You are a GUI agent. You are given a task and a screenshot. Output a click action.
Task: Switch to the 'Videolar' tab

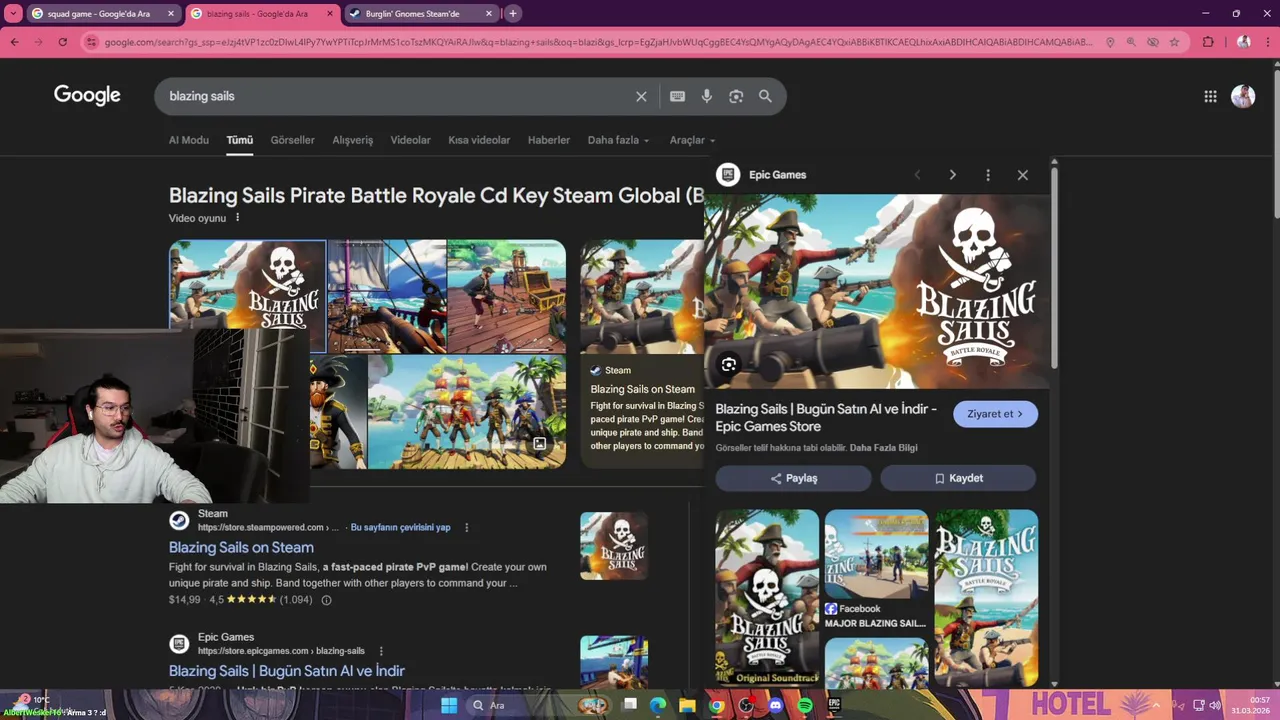click(x=410, y=140)
